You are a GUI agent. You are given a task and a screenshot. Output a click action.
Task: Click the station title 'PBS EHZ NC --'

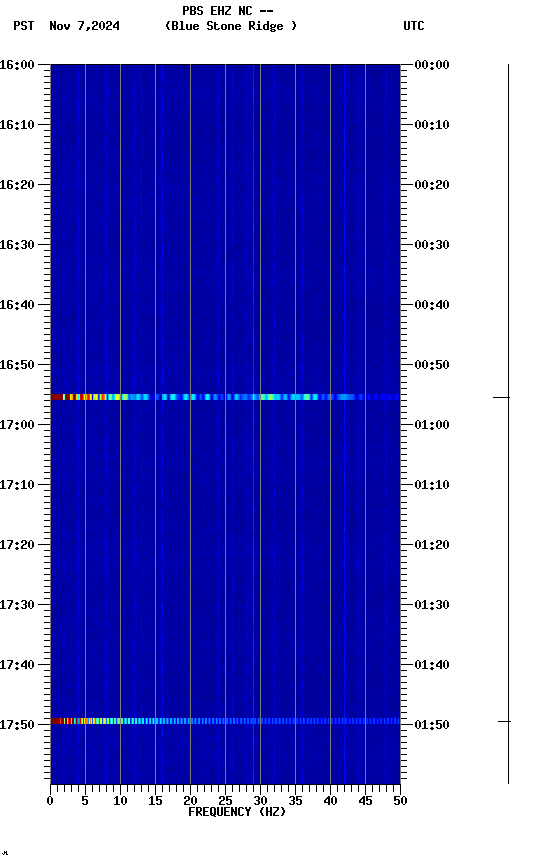[x=228, y=11]
